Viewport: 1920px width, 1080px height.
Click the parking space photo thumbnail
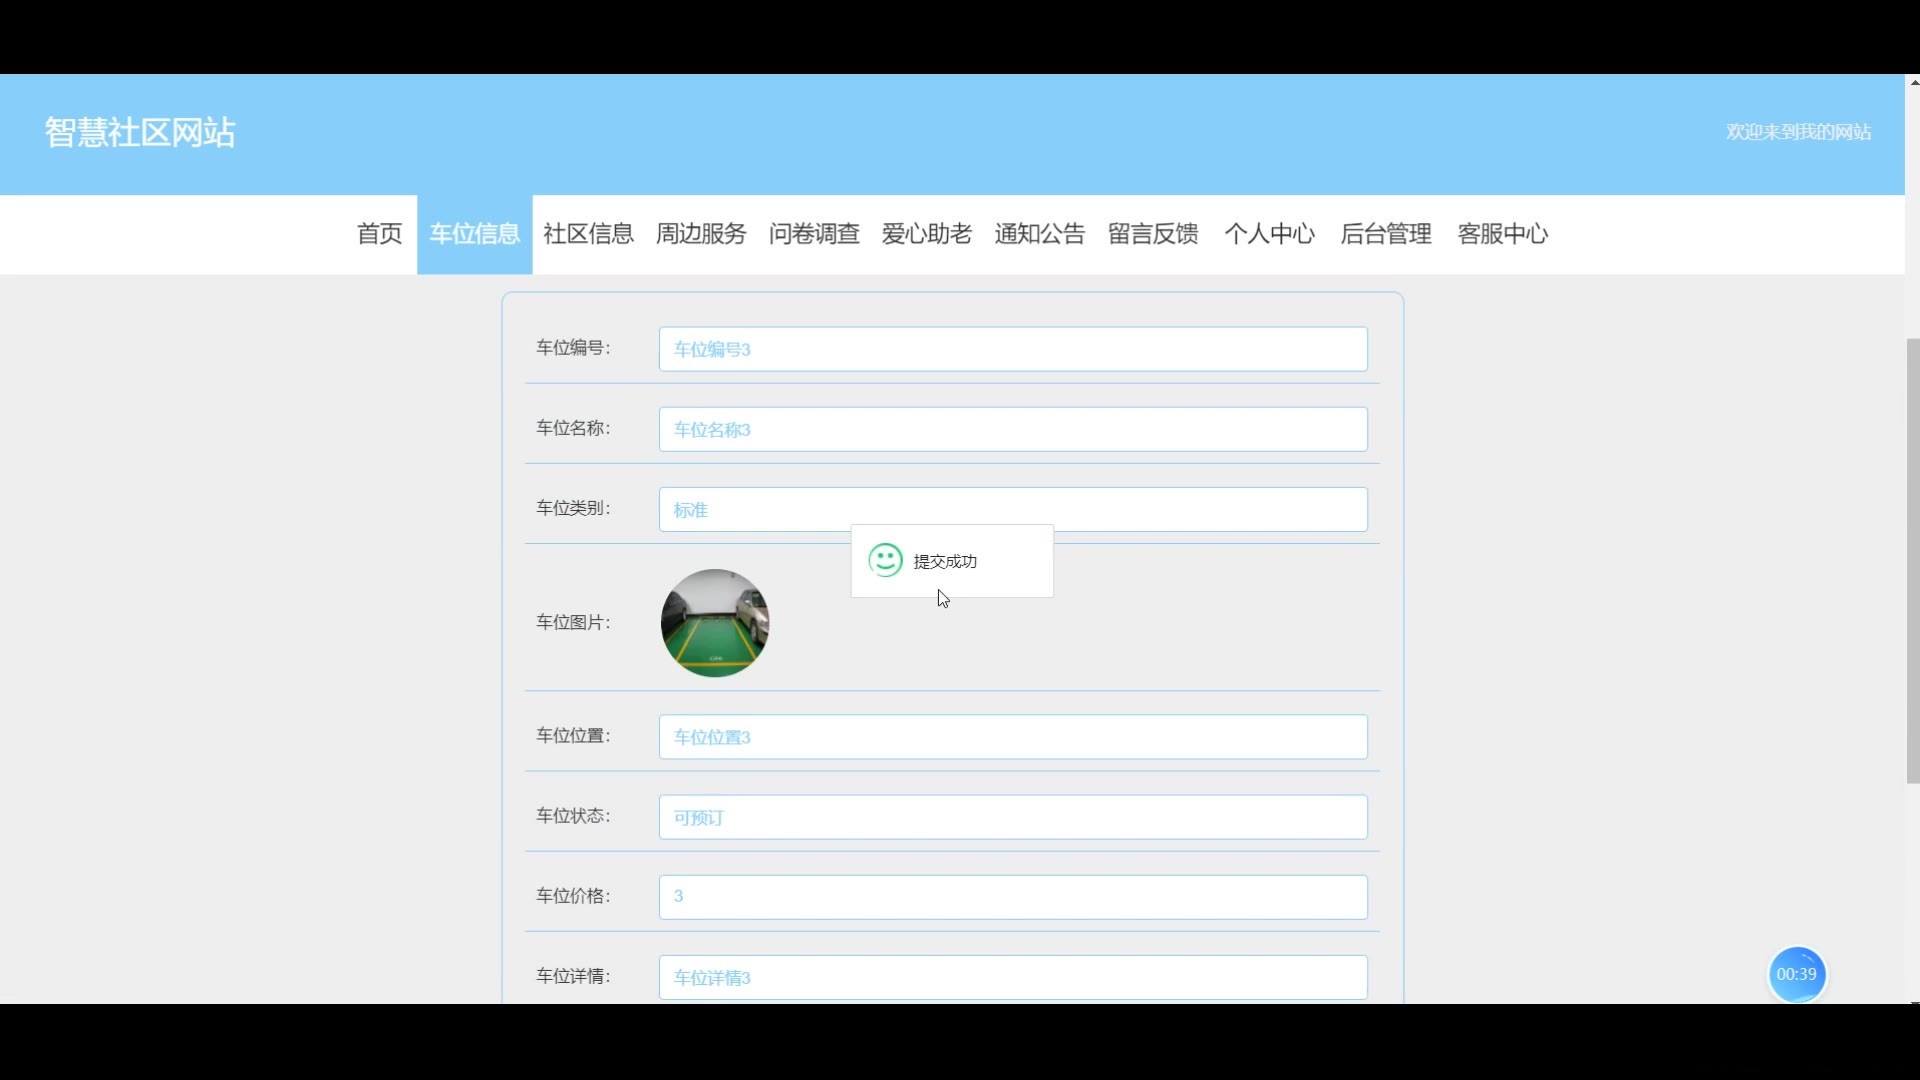715,623
